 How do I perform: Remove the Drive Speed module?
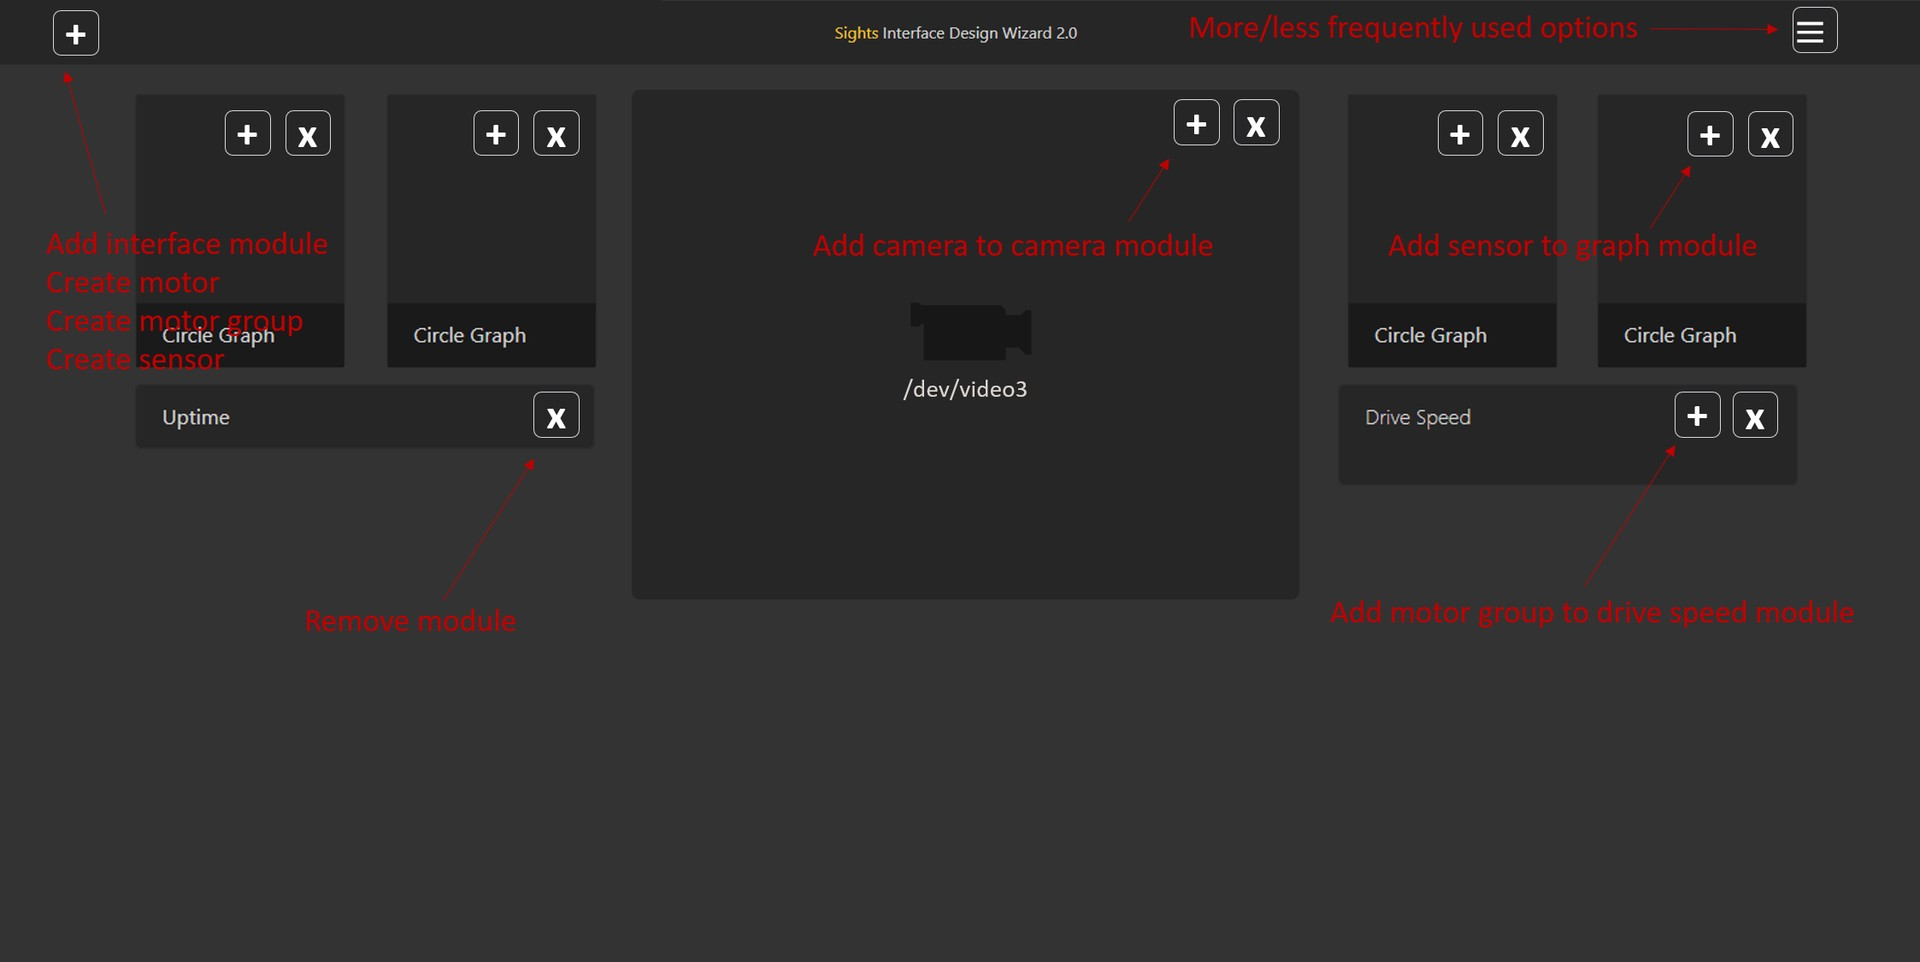[x=1755, y=414]
